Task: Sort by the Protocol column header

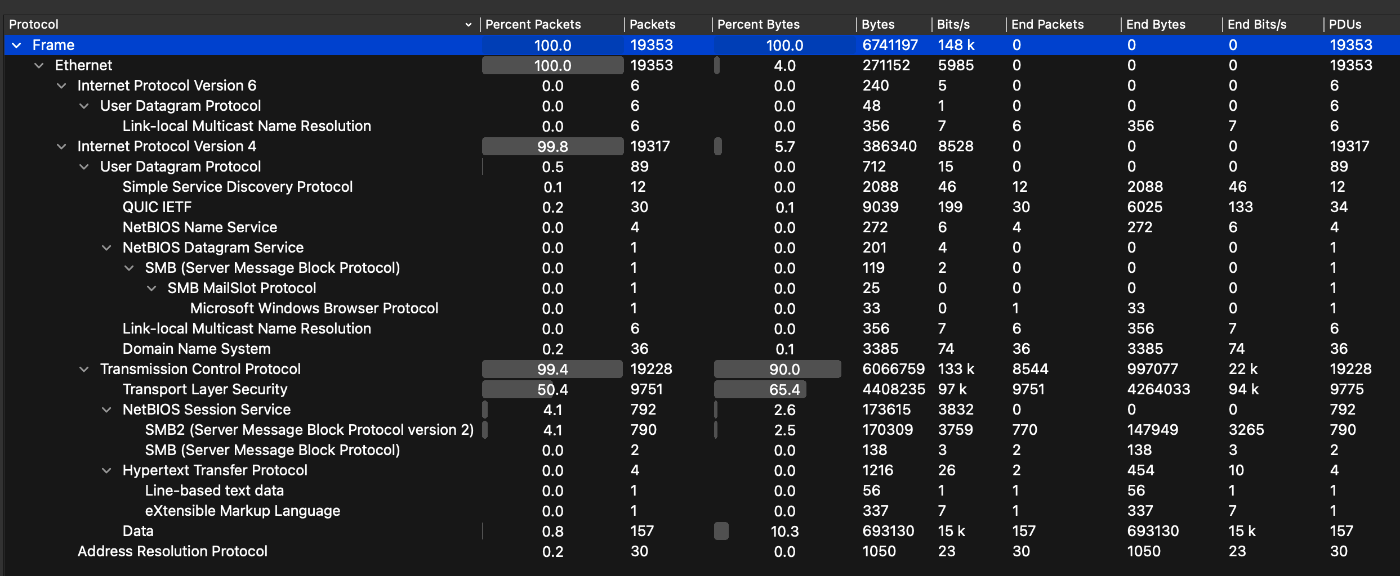Action: tap(240, 24)
